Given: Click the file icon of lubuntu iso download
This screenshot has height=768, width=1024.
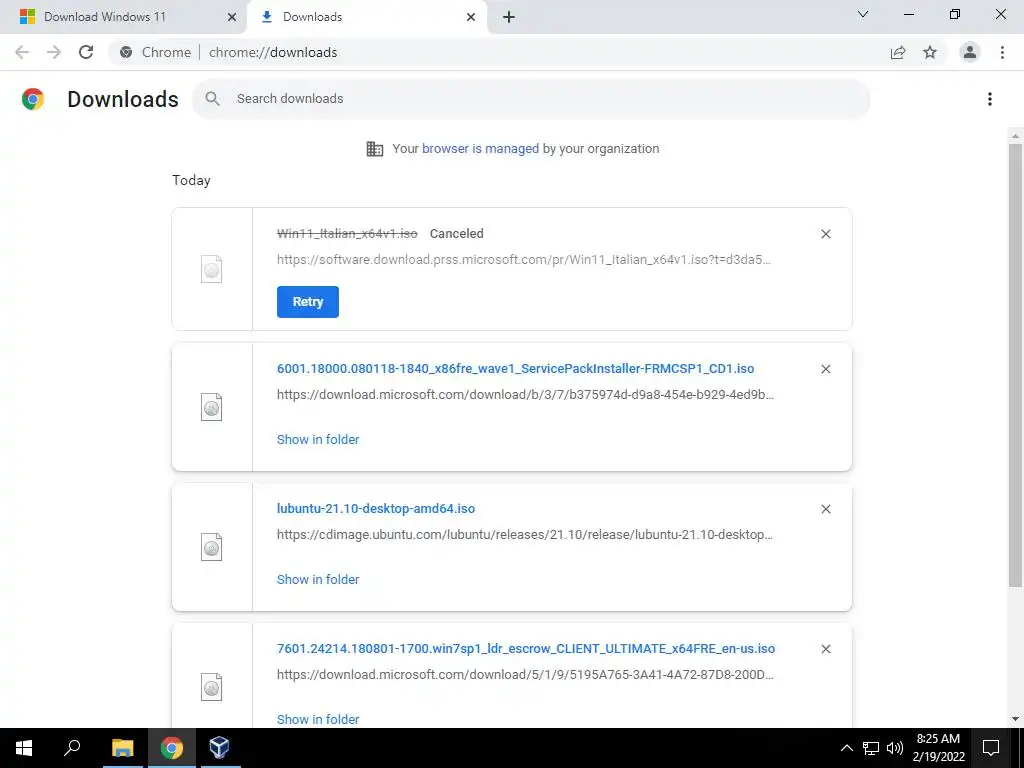Looking at the screenshot, I should click(212, 547).
